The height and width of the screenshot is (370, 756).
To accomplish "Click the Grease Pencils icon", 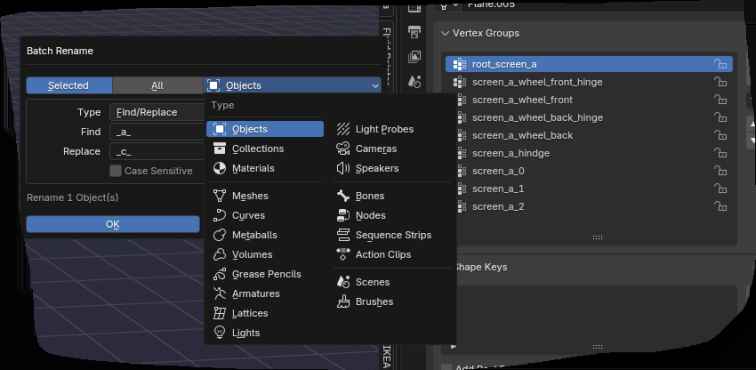I will point(219,274).
